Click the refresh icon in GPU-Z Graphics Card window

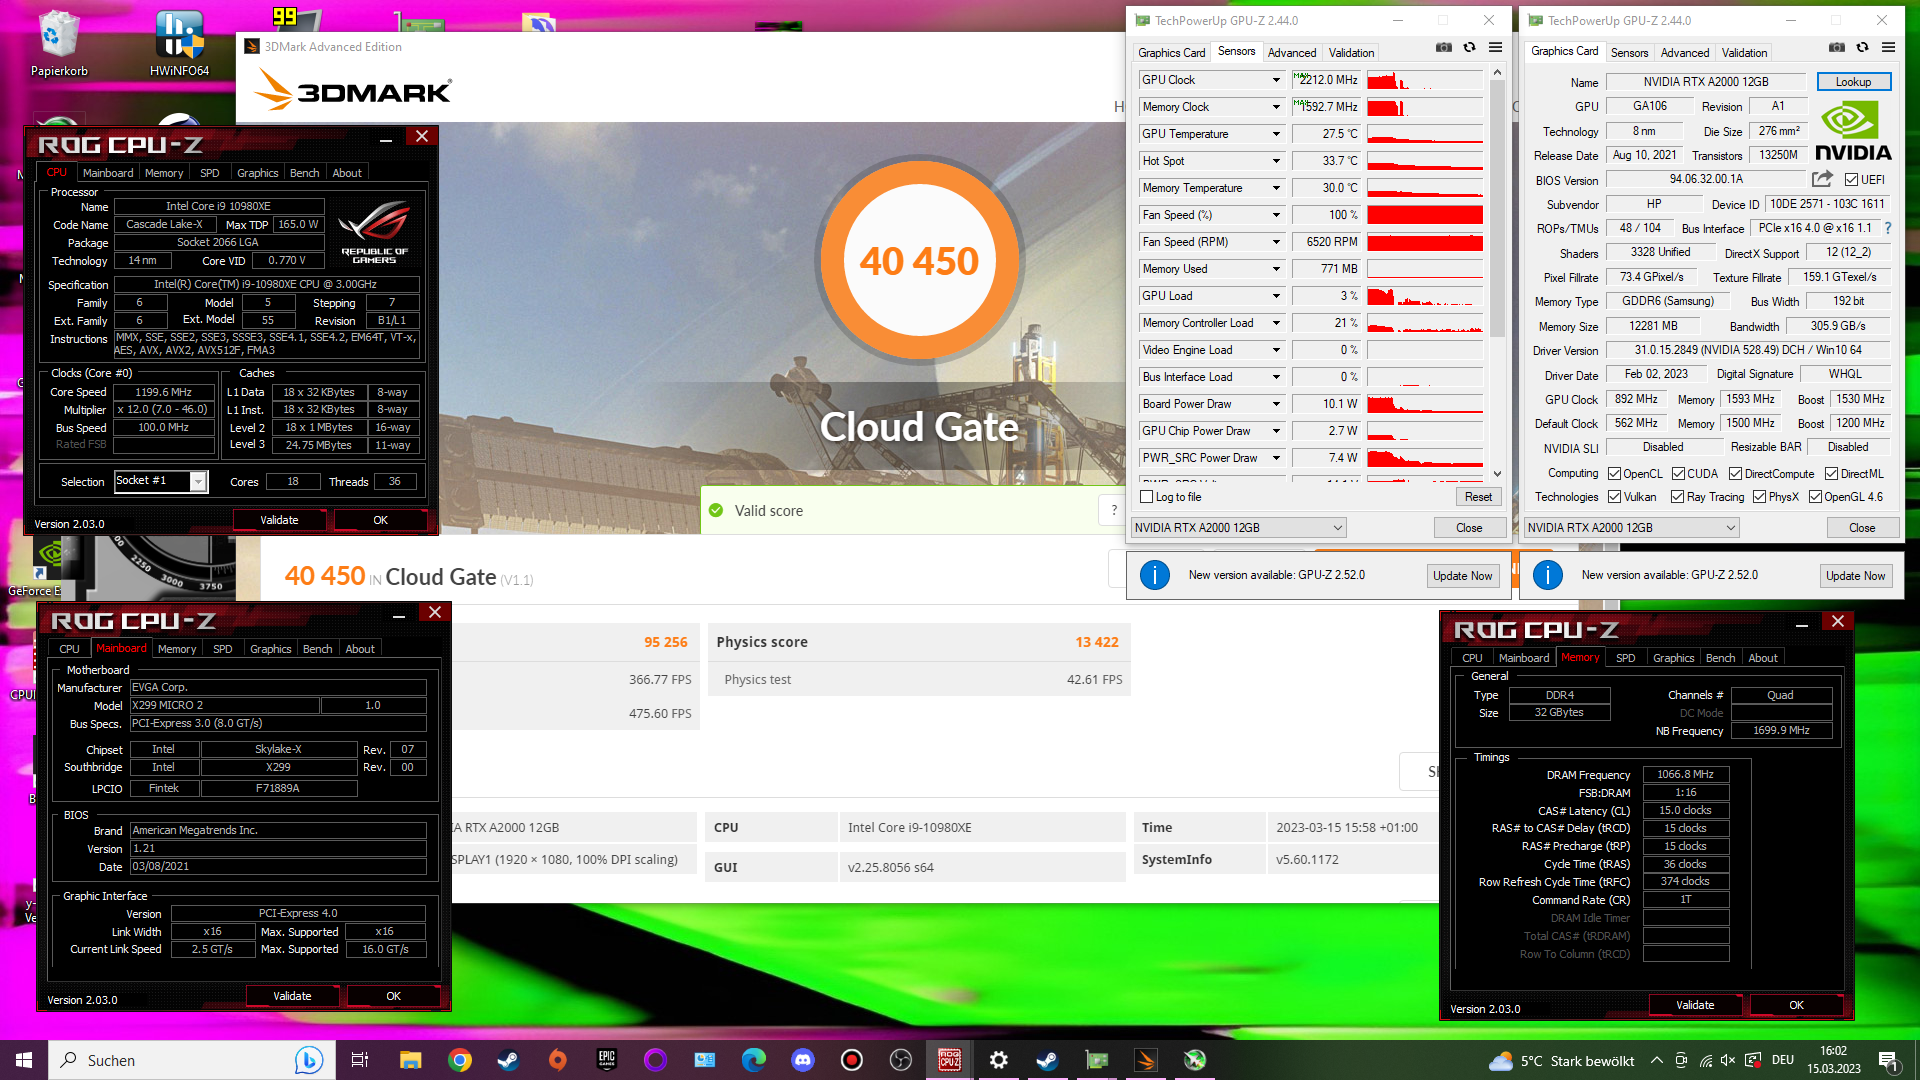[x=1862, y=47]
